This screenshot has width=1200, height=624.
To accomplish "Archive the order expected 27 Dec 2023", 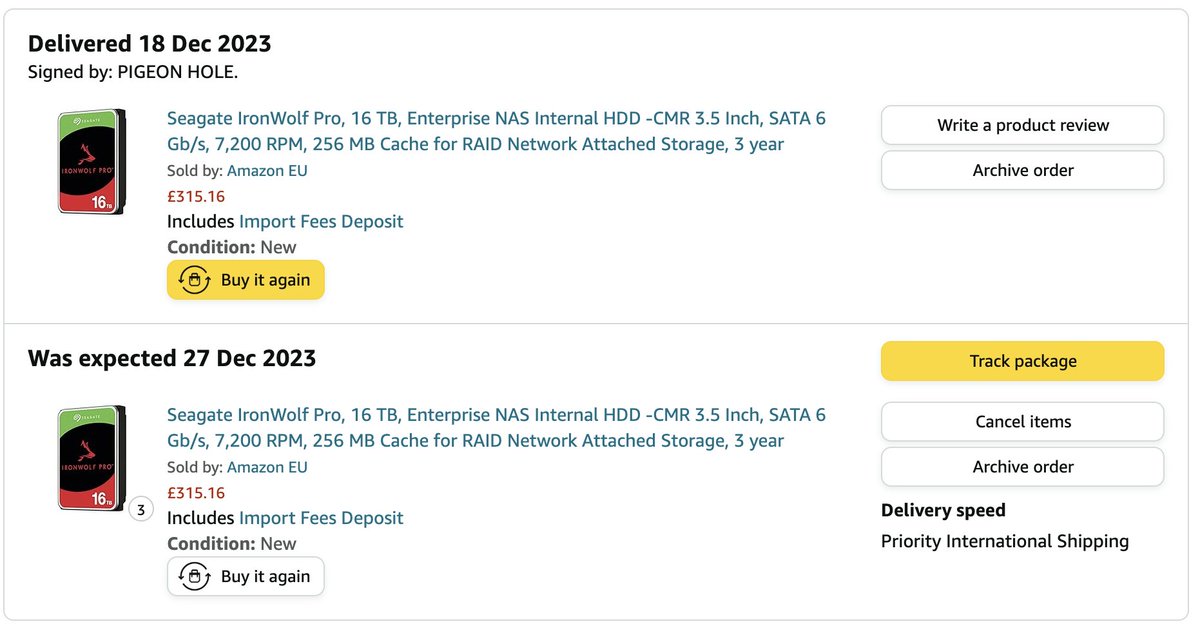I will click(x=1022, y=466).
